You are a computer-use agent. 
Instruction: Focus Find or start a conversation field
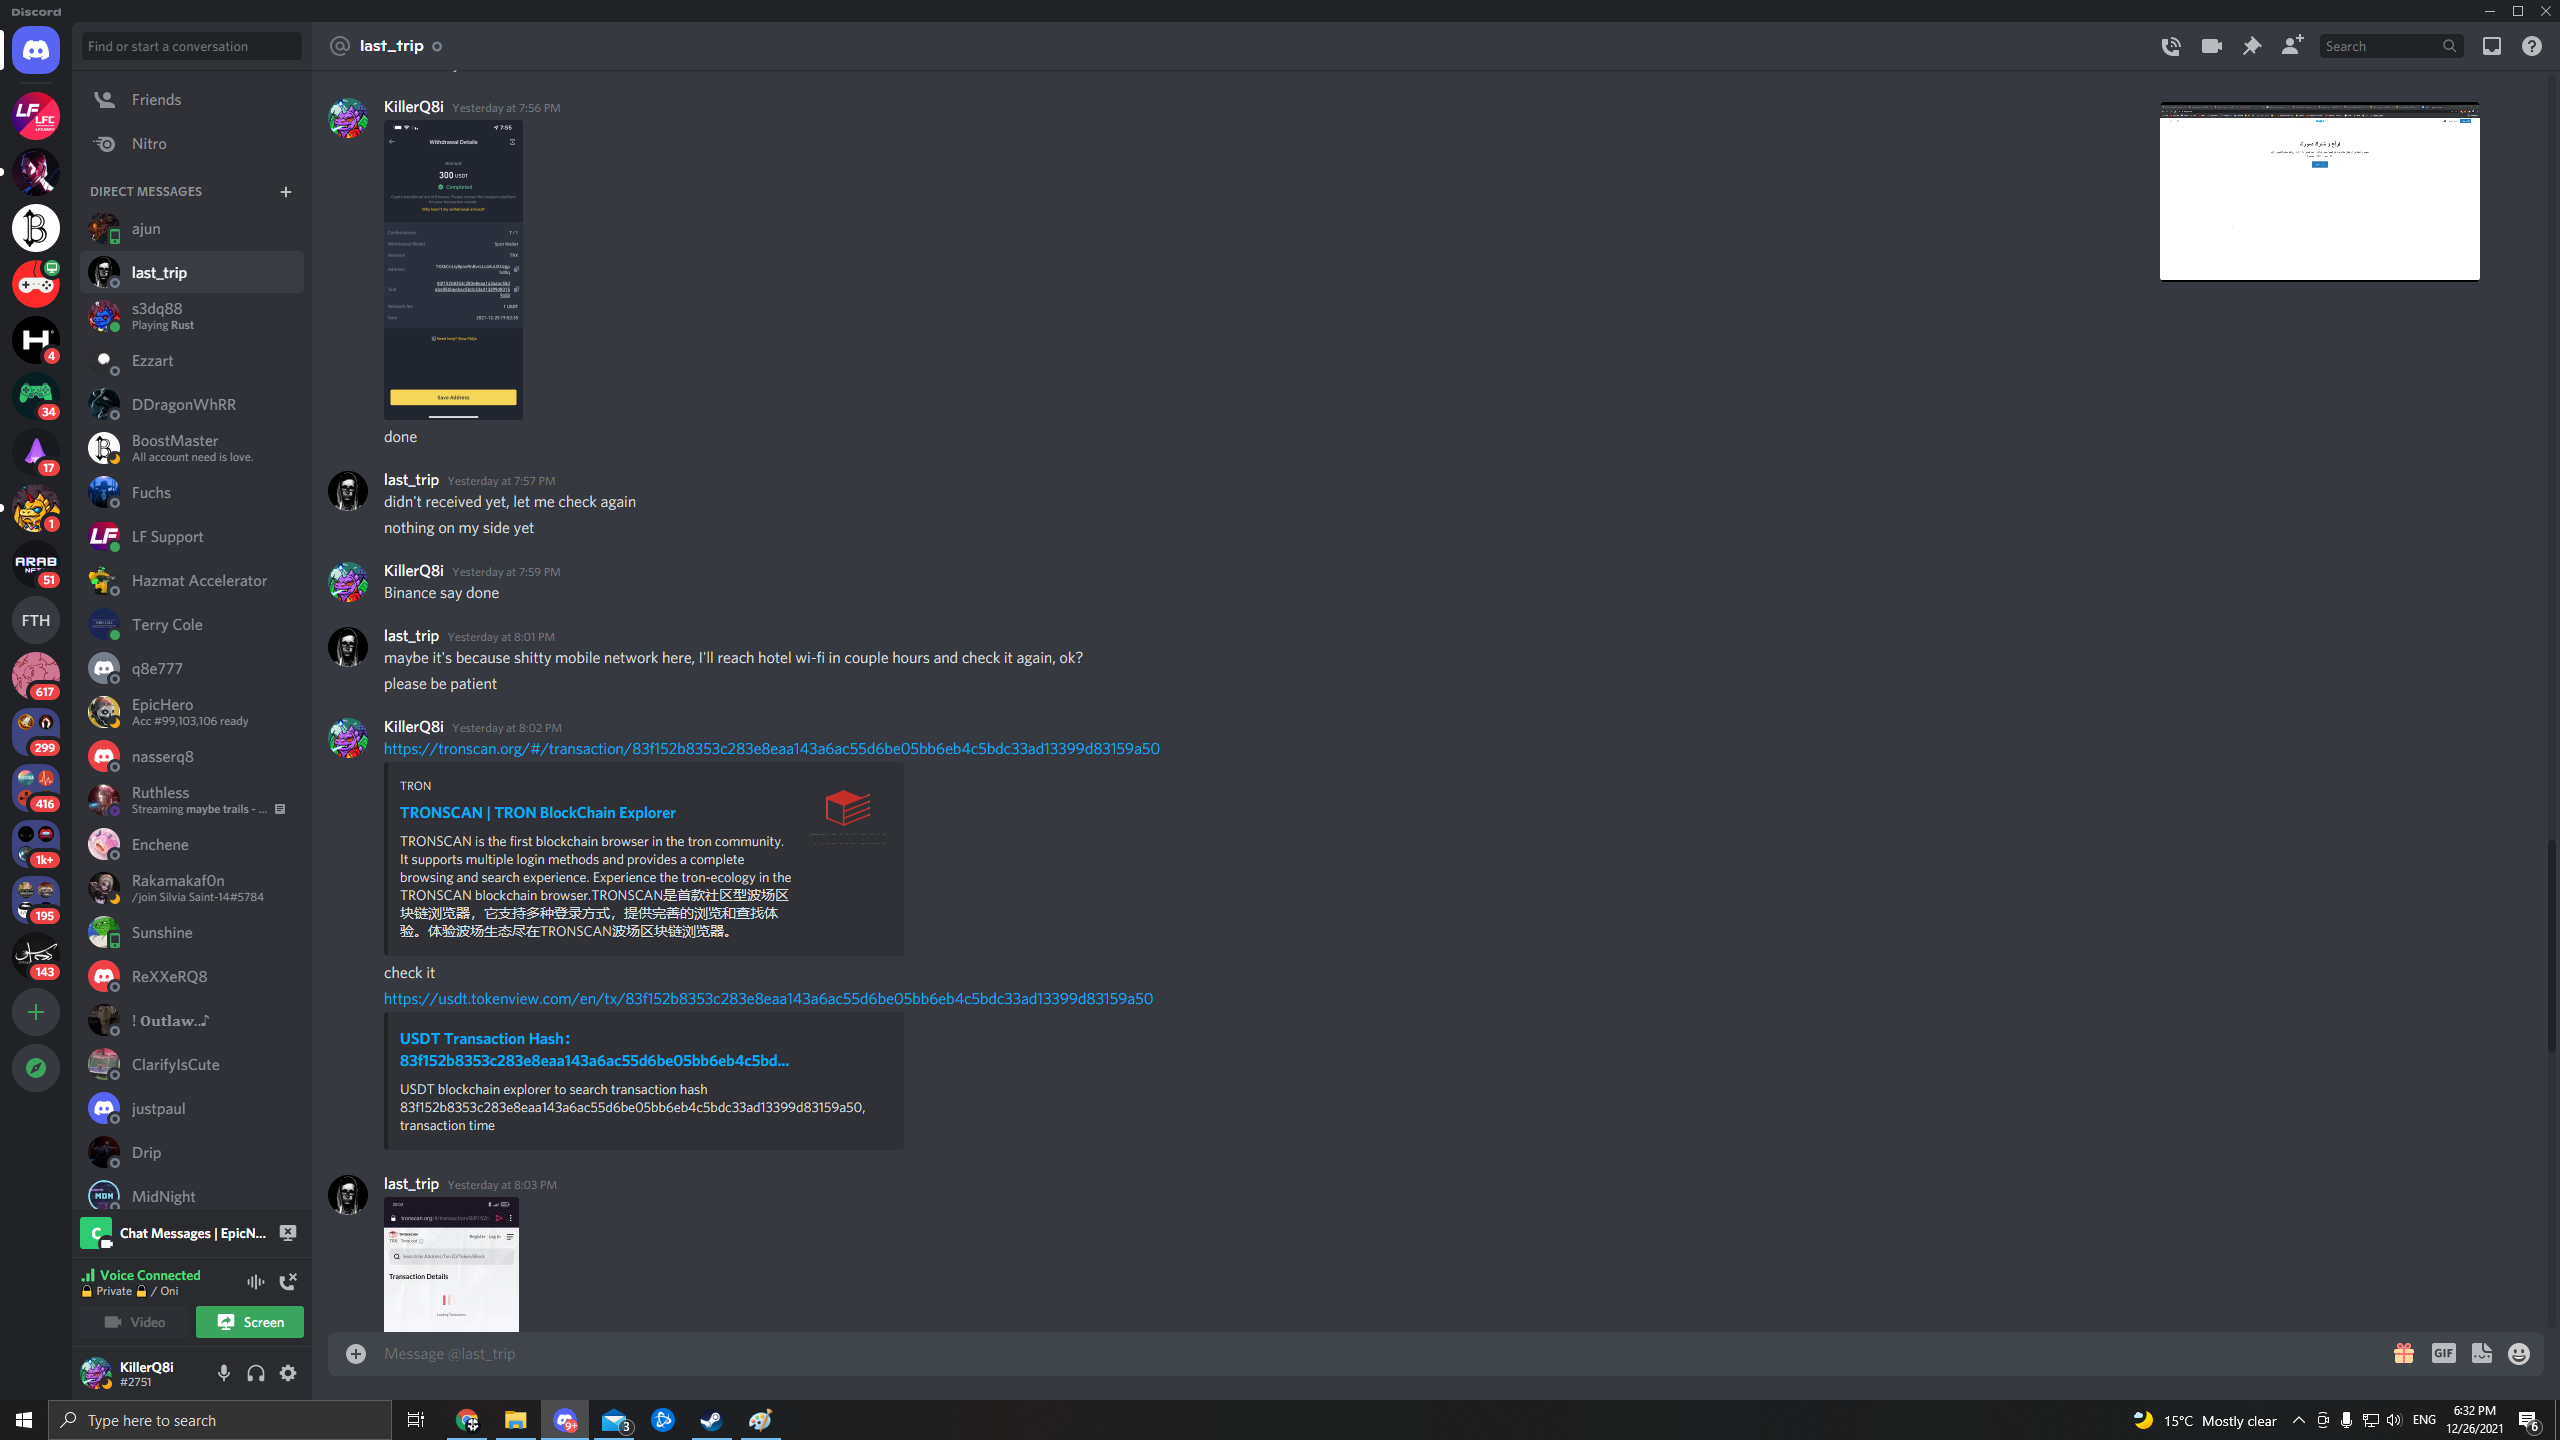[192, 46]
